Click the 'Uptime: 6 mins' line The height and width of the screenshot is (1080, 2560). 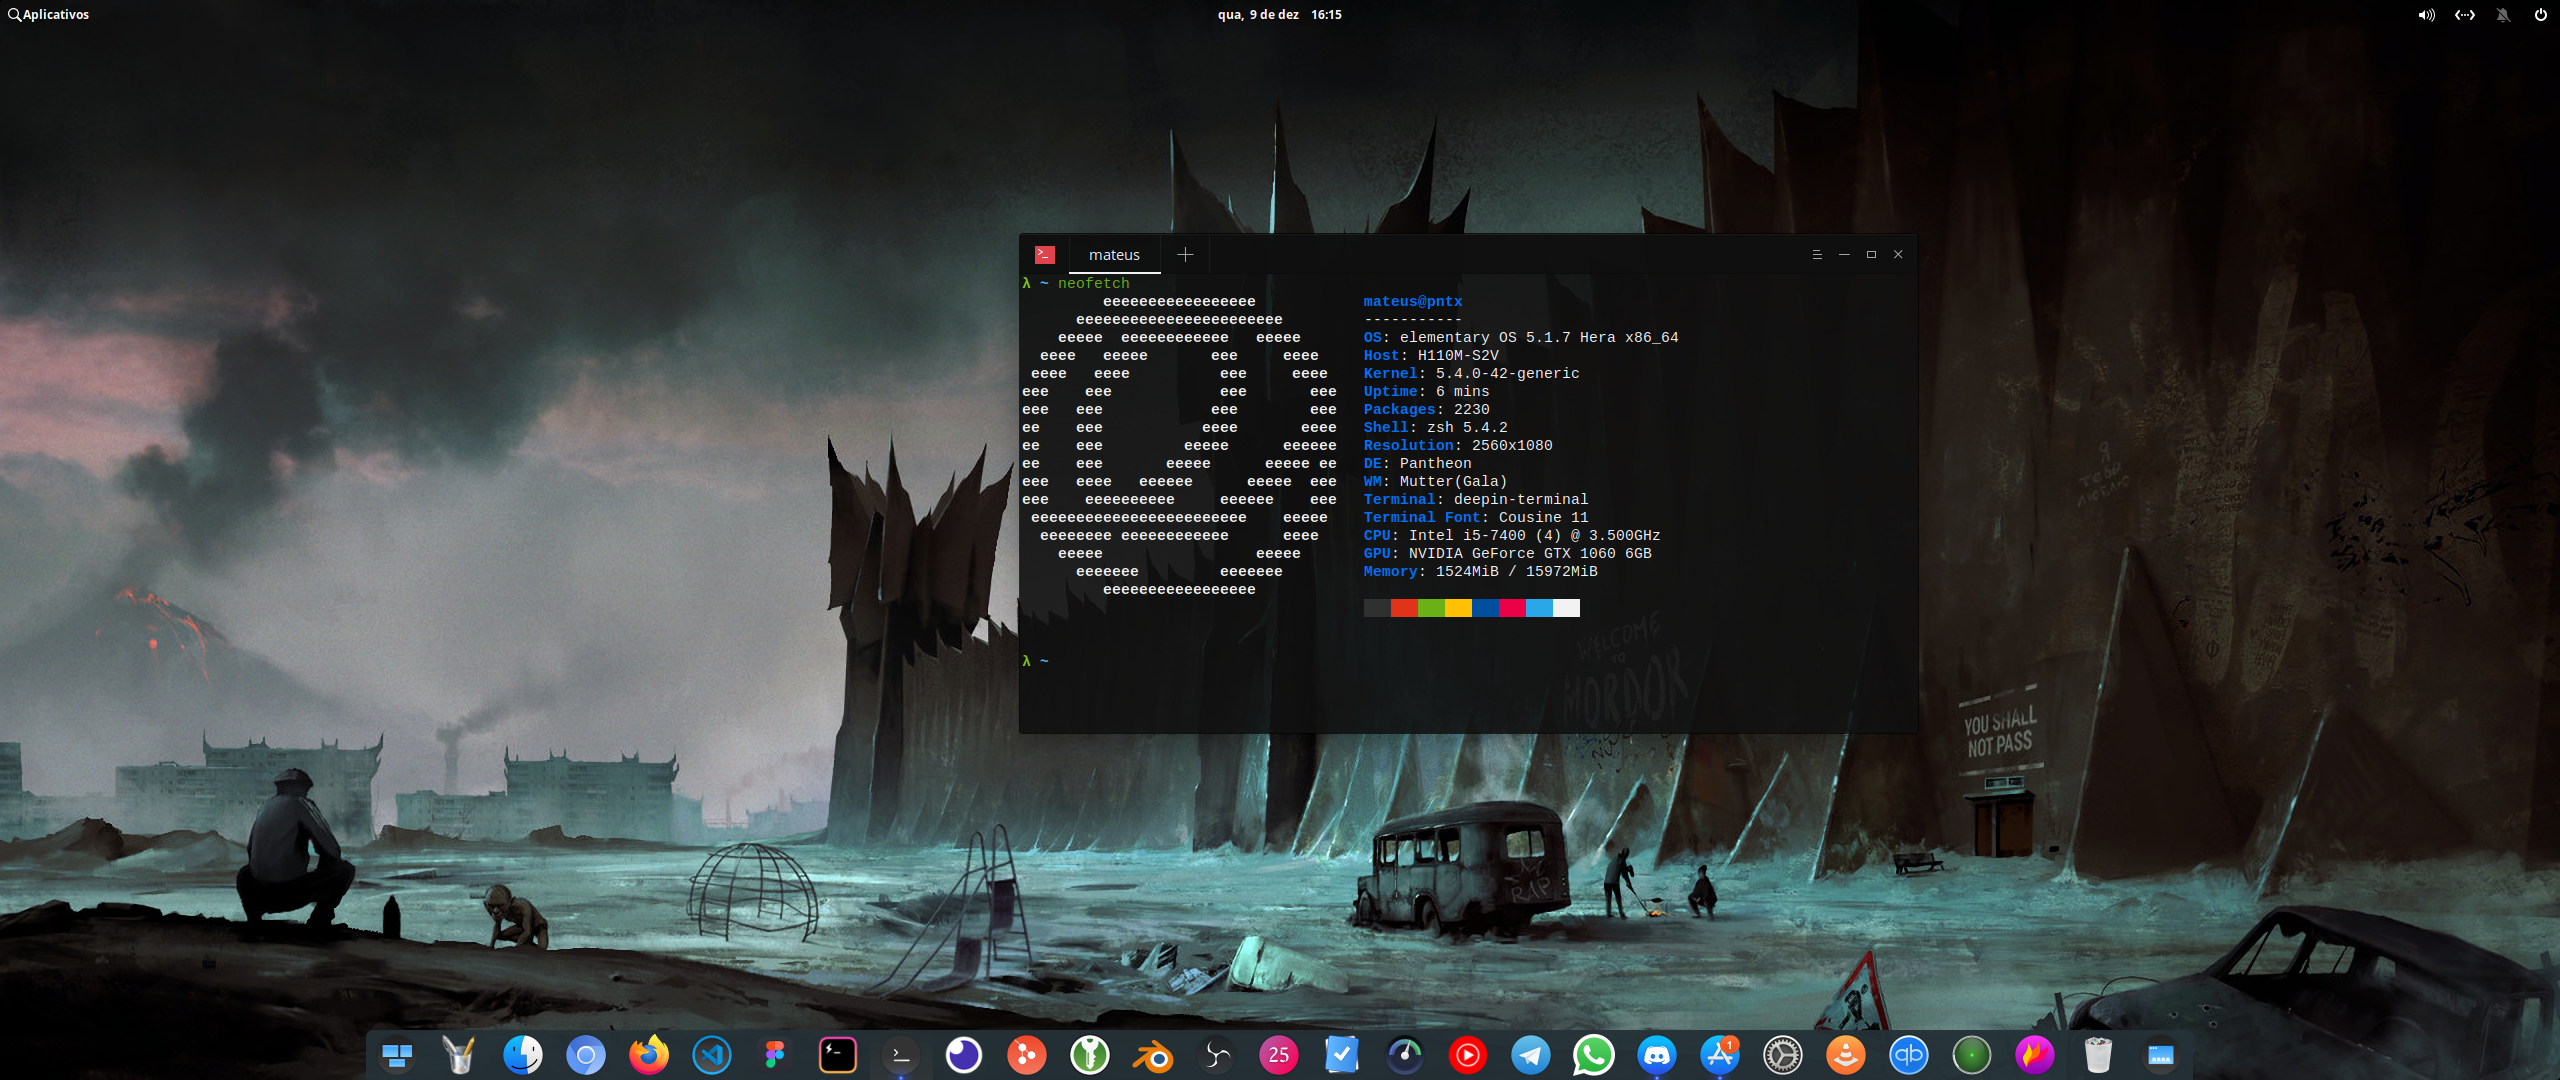(1426, 392)
